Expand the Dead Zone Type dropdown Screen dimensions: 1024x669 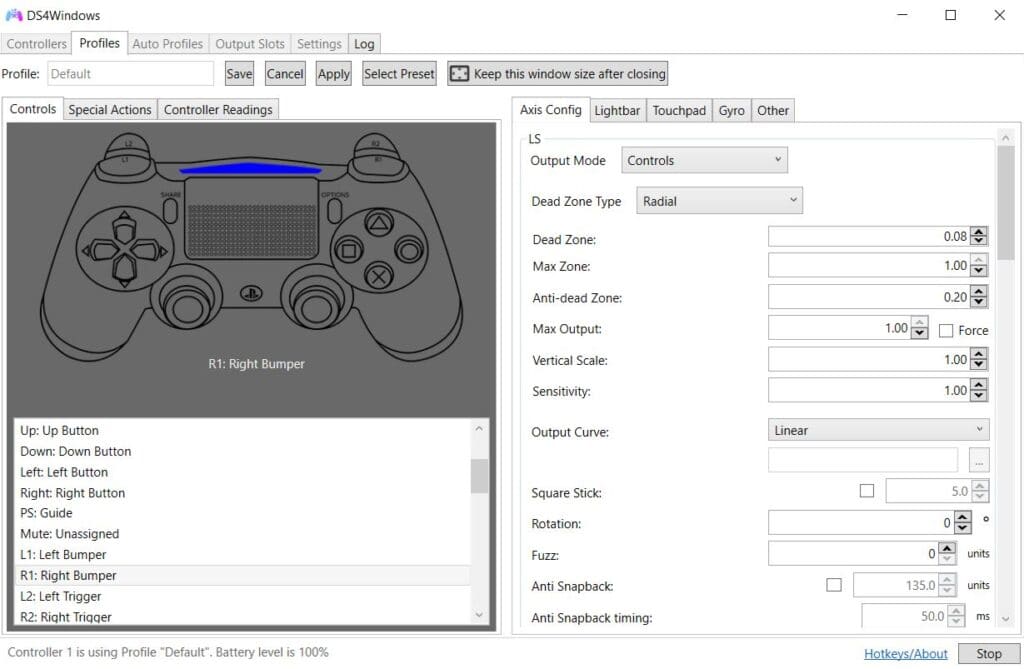click(719, 201)
